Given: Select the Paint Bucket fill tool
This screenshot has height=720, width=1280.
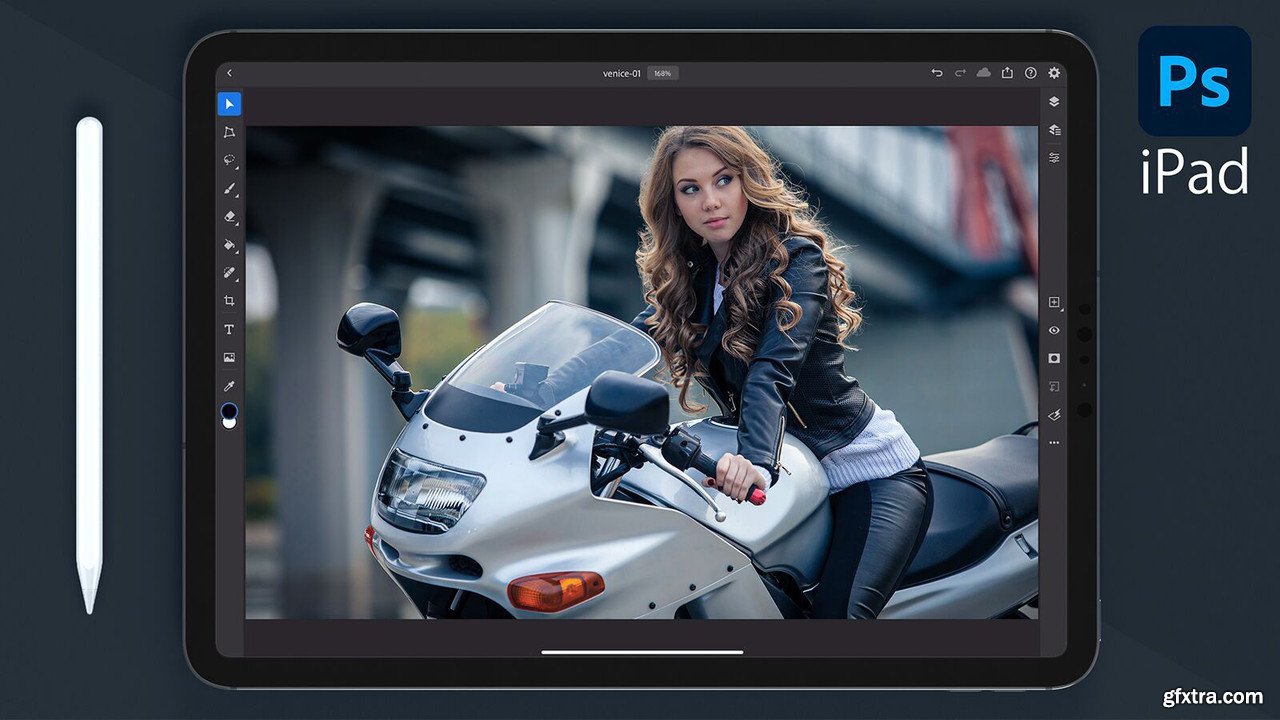Looking at the screenshot, I should point(229,244).
